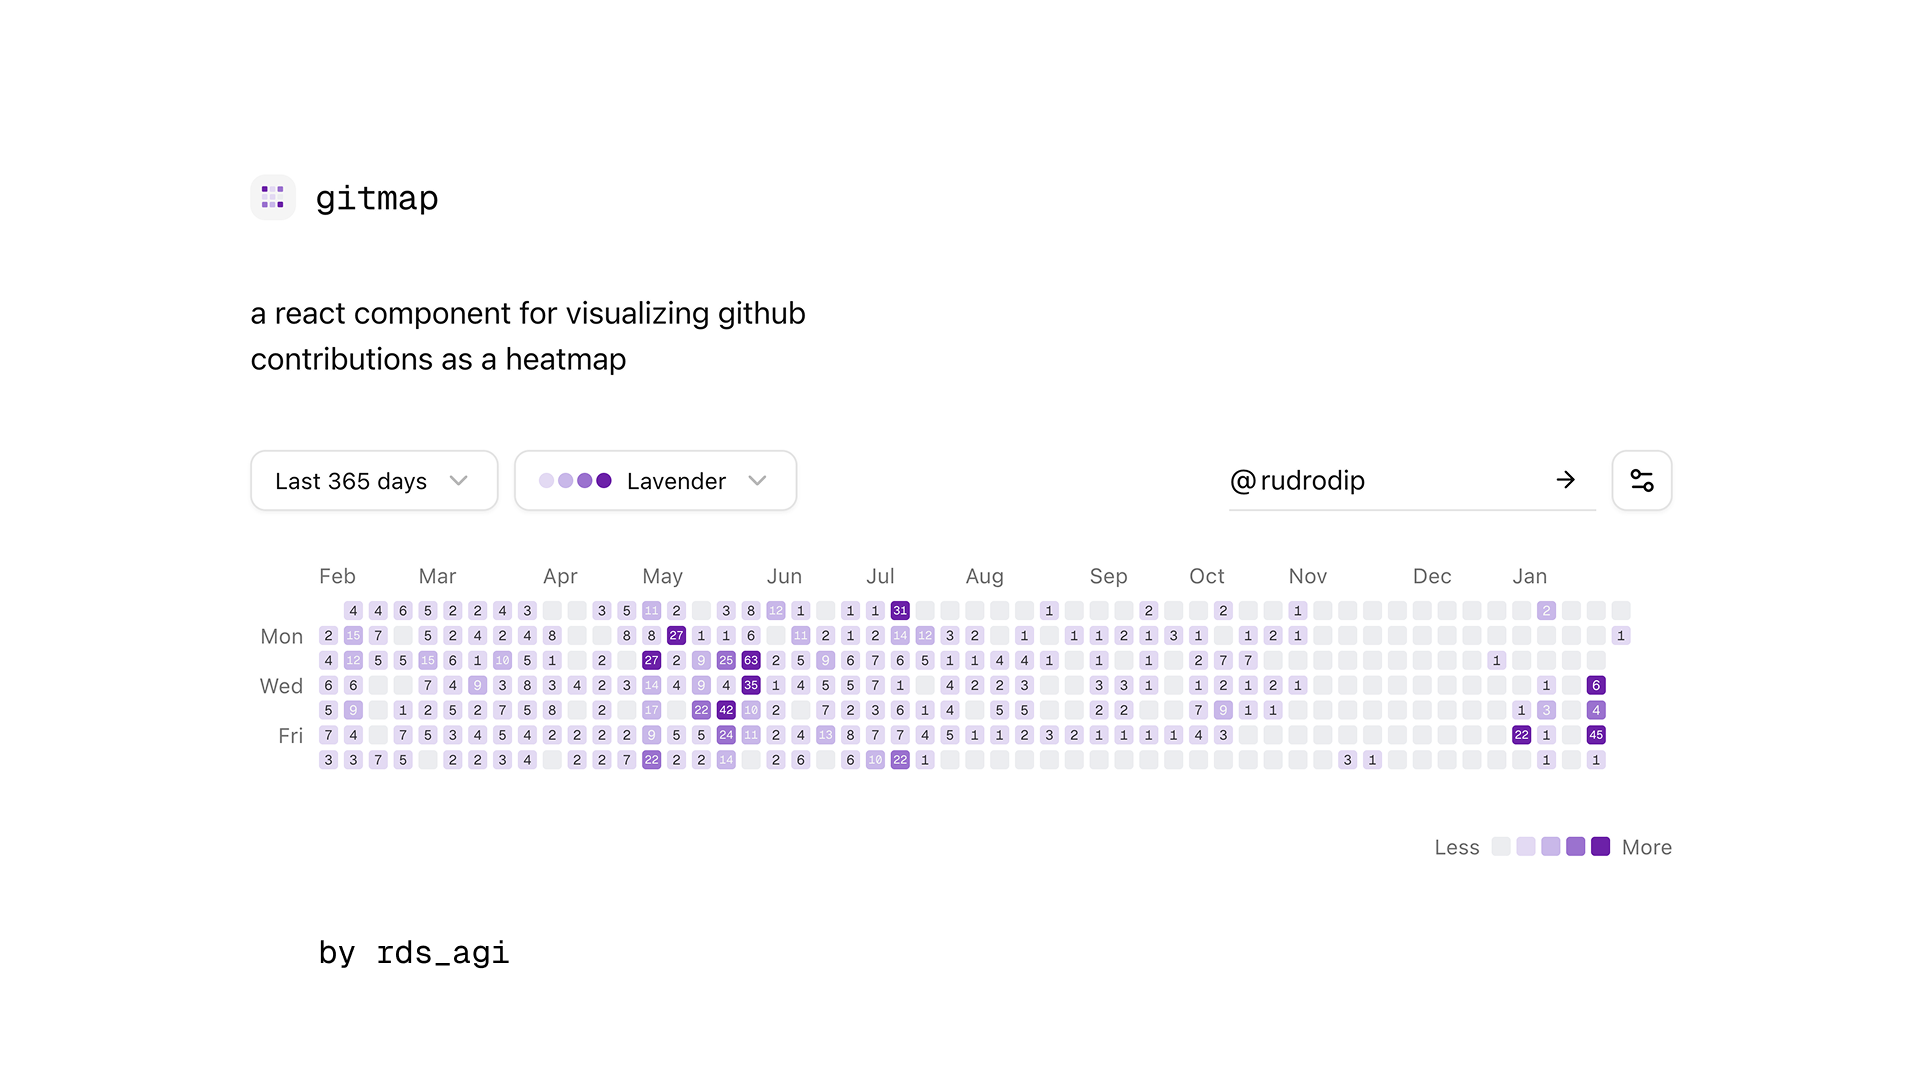This screenshot has height=1080, width=1920.
Task: Click the cell showing 31 in July
Action: 900,610
